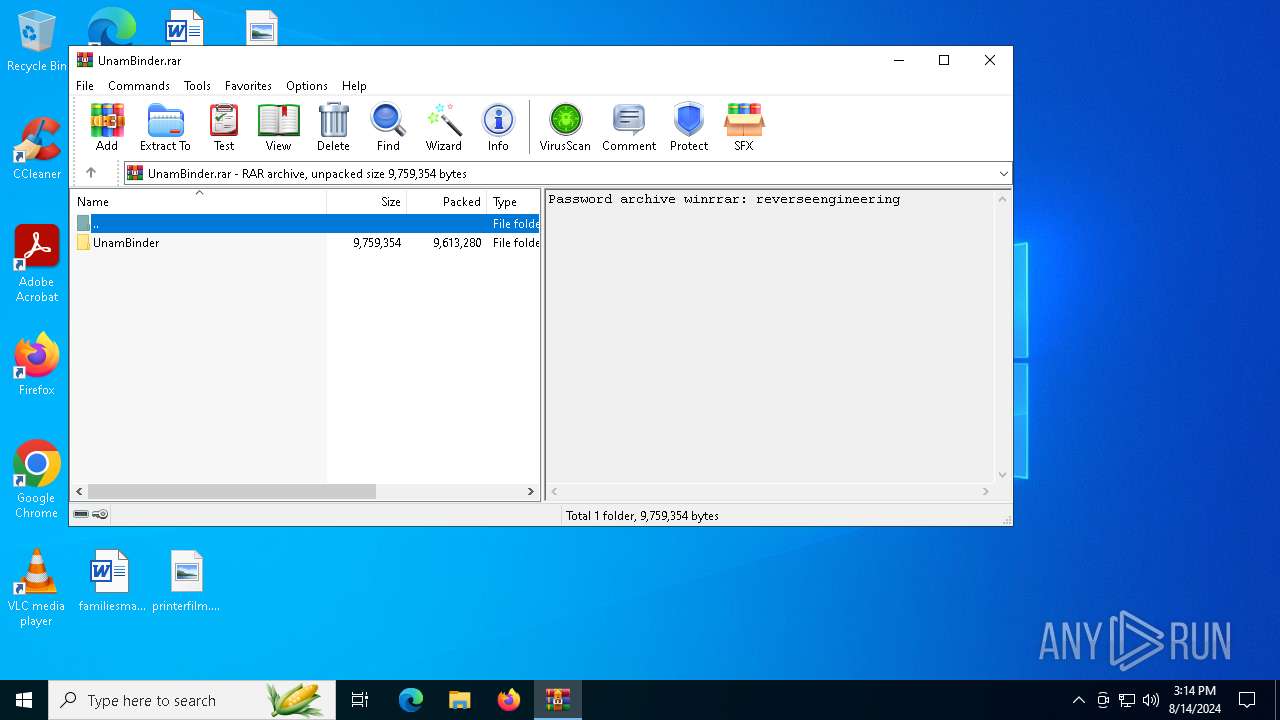The width and height of the screenshot is (1280, 720).
Task: Open the Options menu
Action: pos(307,86)
